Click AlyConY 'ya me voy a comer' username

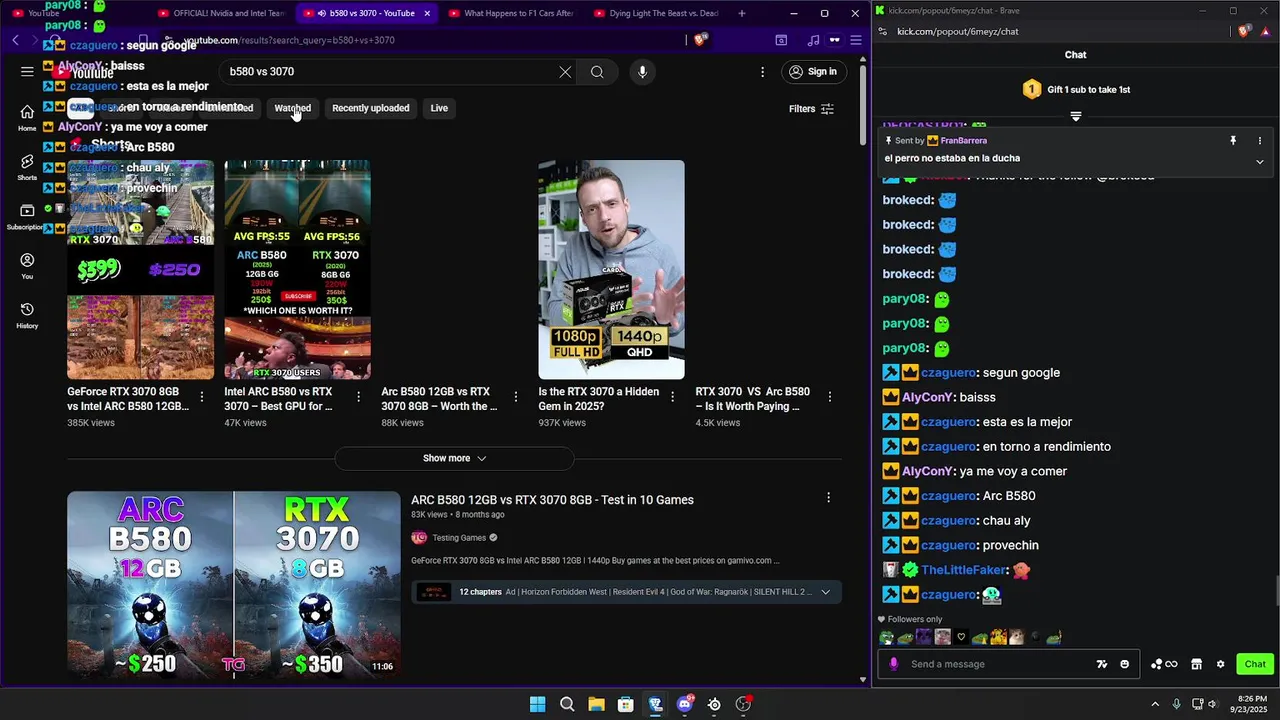pyautogui.click(x=927, y=471)
